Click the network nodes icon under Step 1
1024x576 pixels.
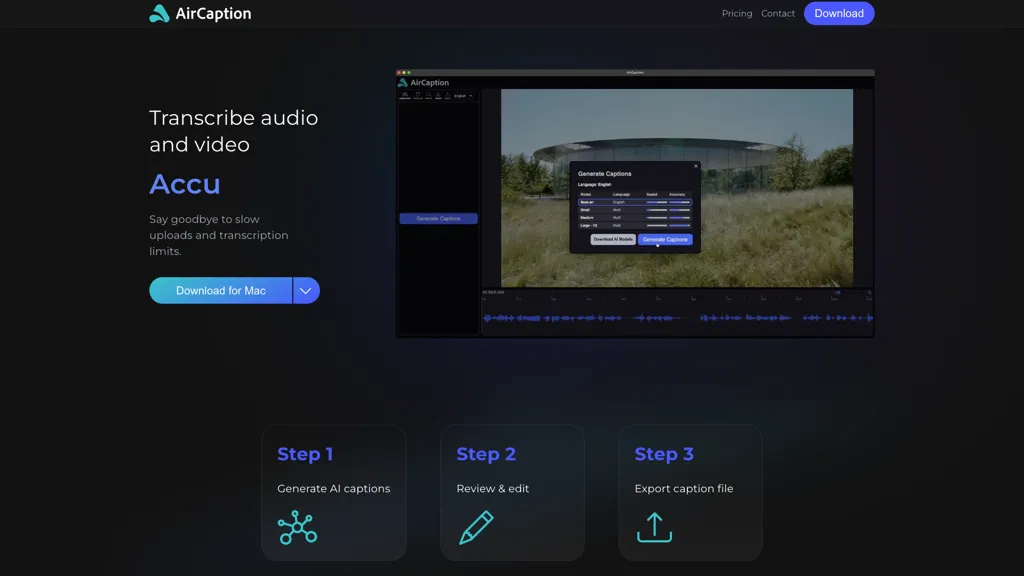point(296,527)
